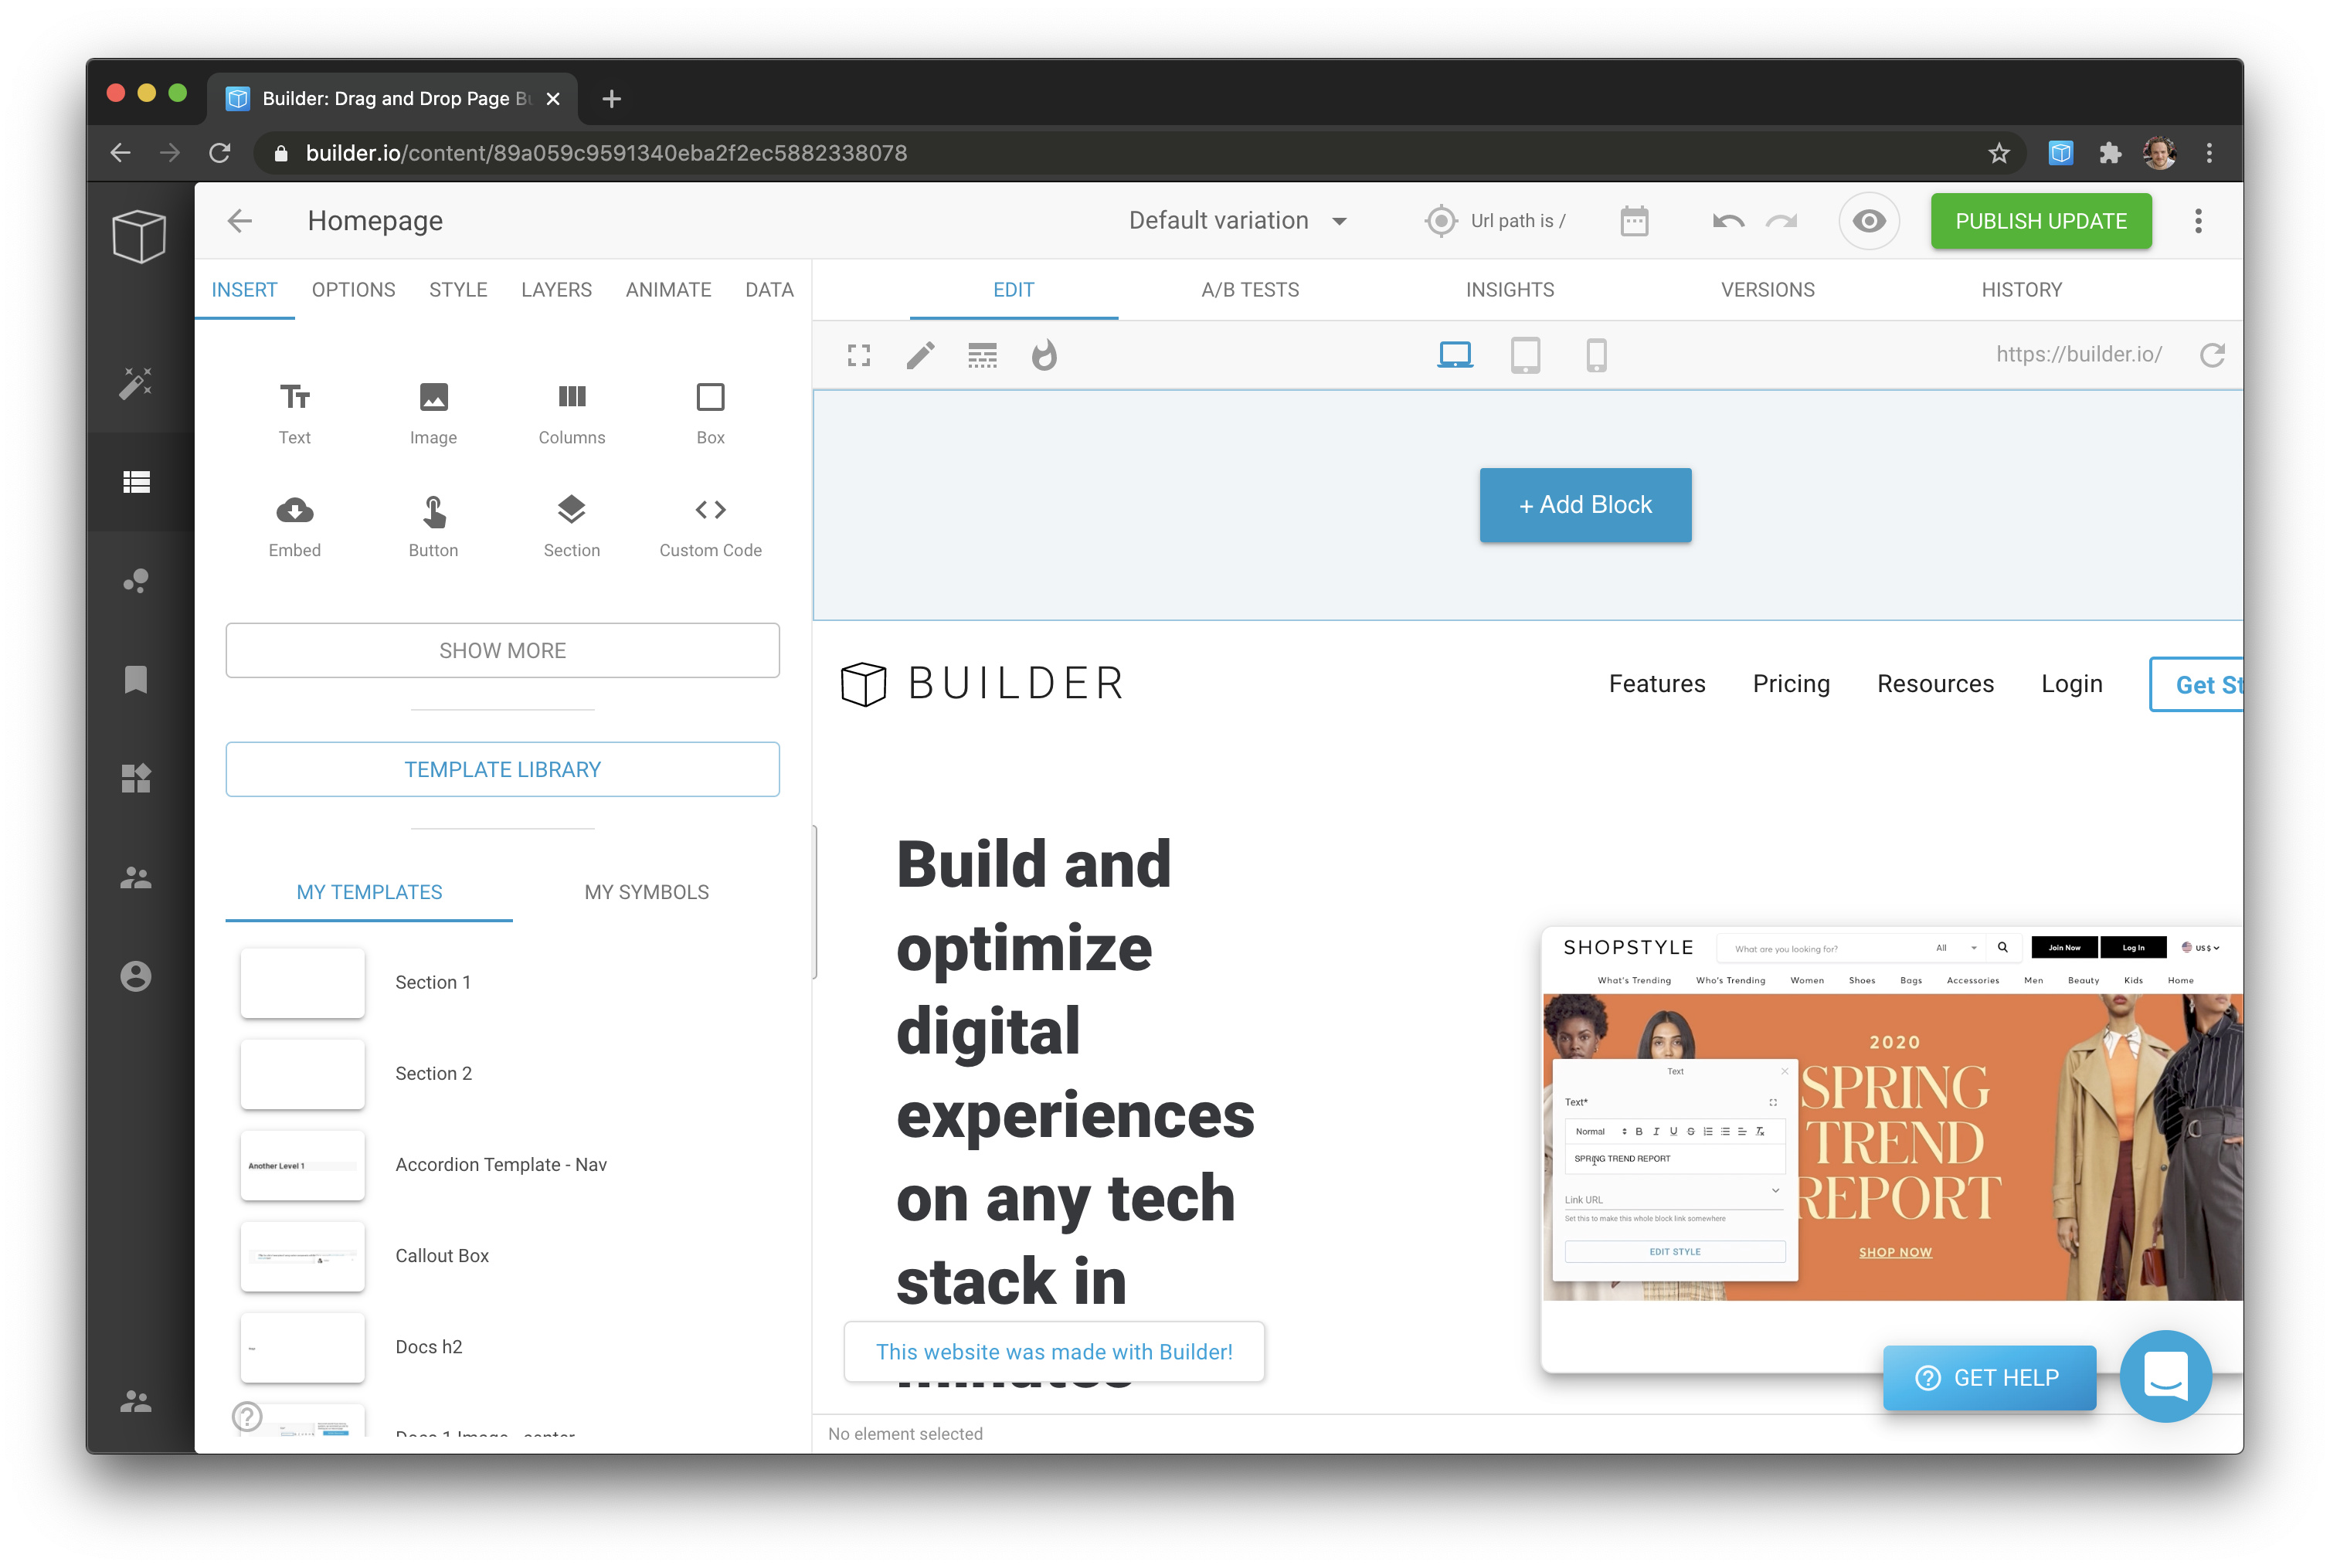The width and height of the screenshot is (2330, 1568).
Task: Open the TEMPLATE LIBRARY
Action: coord(503,770)
